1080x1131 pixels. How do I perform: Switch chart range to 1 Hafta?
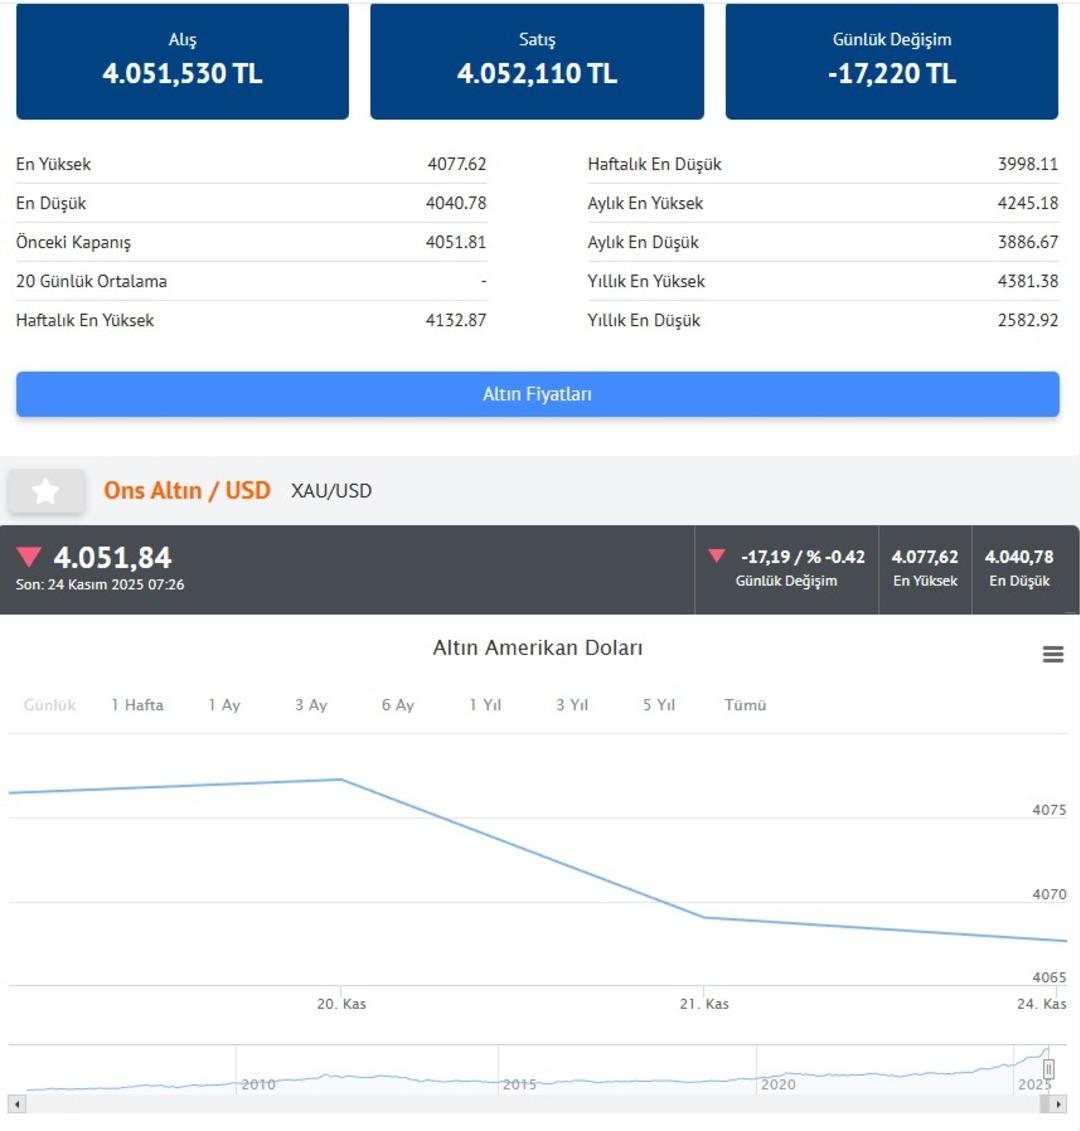pos(137,705)
